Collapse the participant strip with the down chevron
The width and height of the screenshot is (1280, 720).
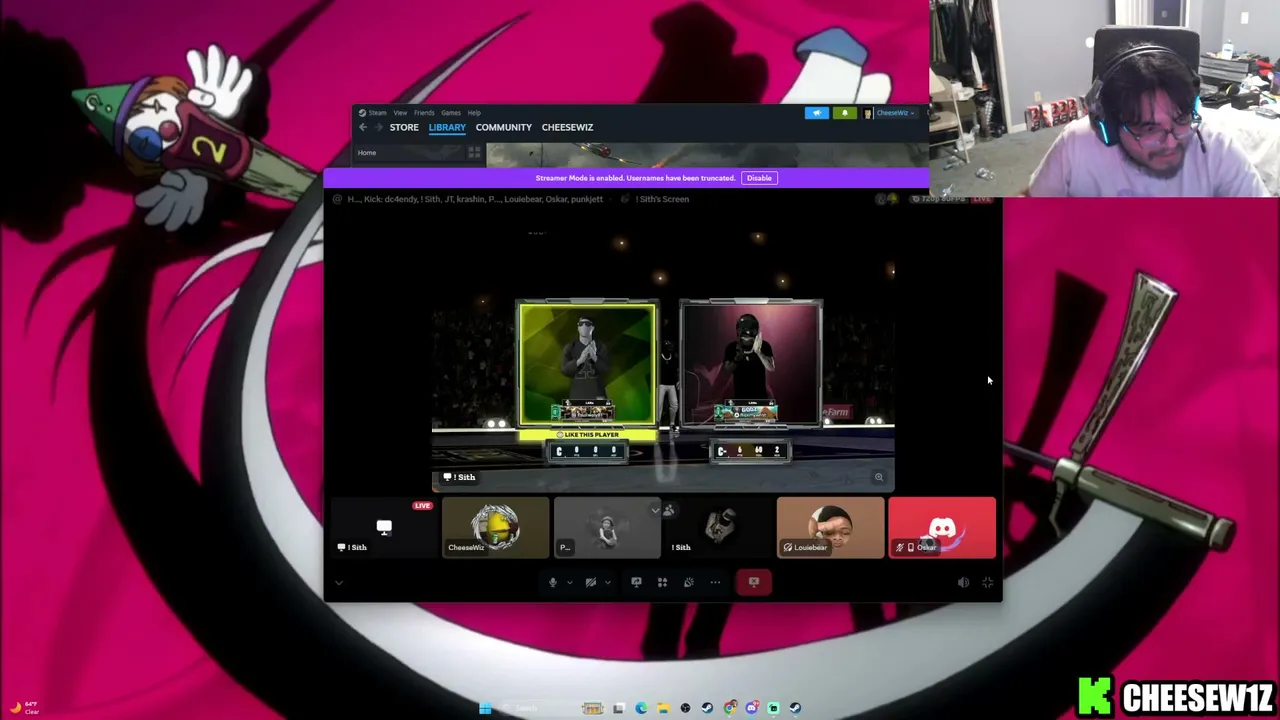655,510
